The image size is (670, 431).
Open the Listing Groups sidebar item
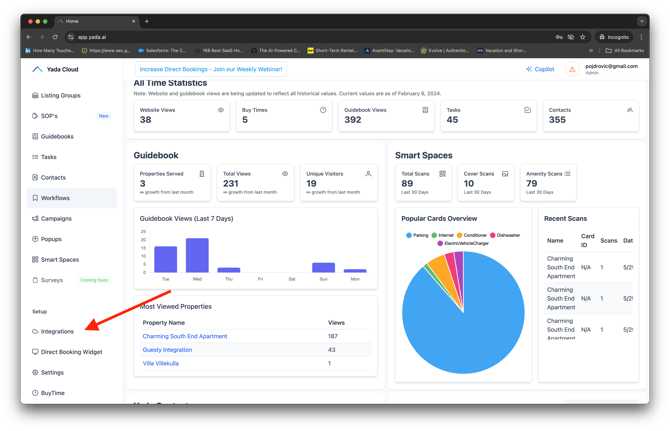tap(60, 95)
